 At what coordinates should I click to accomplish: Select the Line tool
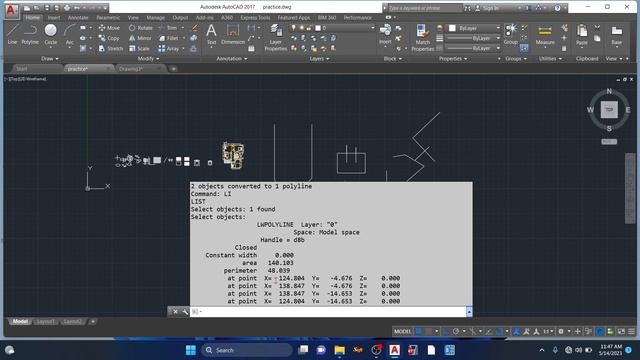coord(12,34)
